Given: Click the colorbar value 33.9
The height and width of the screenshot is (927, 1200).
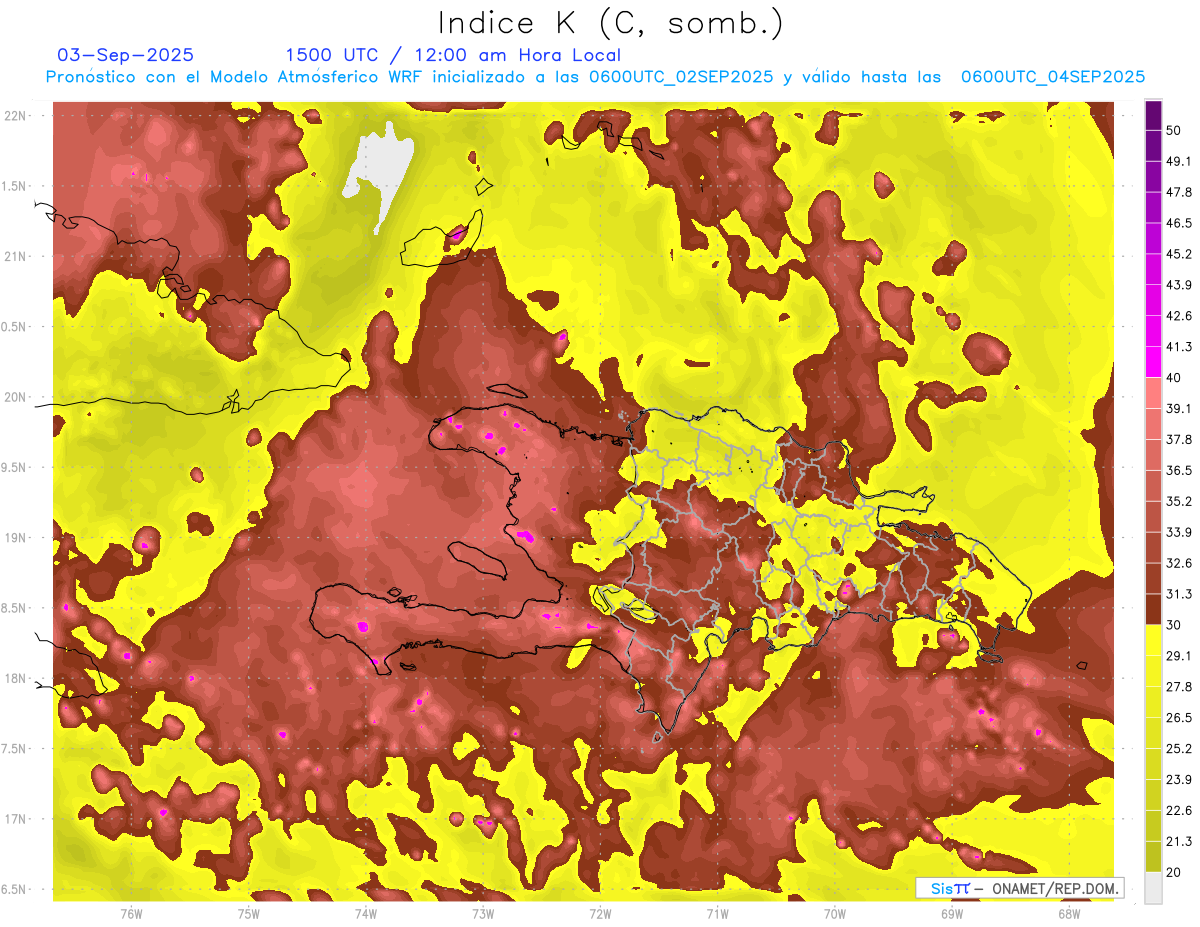Looking at the screenshot, I should 1179,532.
